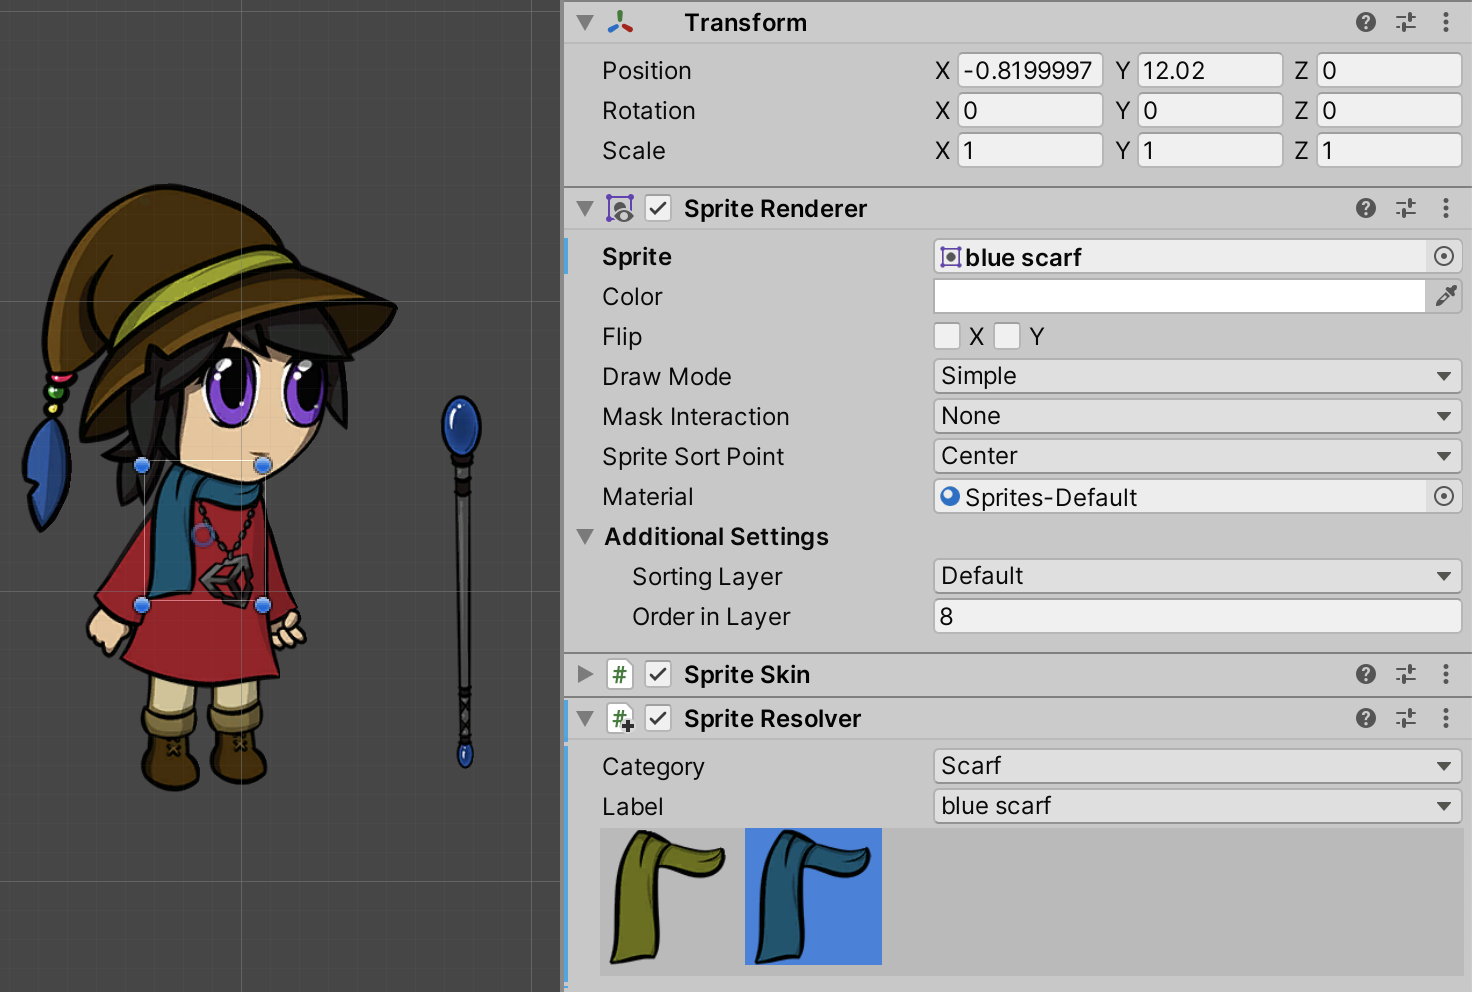Open the Material object picker circle
The height and width of the screenshot is (992, 1472).
tap(1444, 496)
